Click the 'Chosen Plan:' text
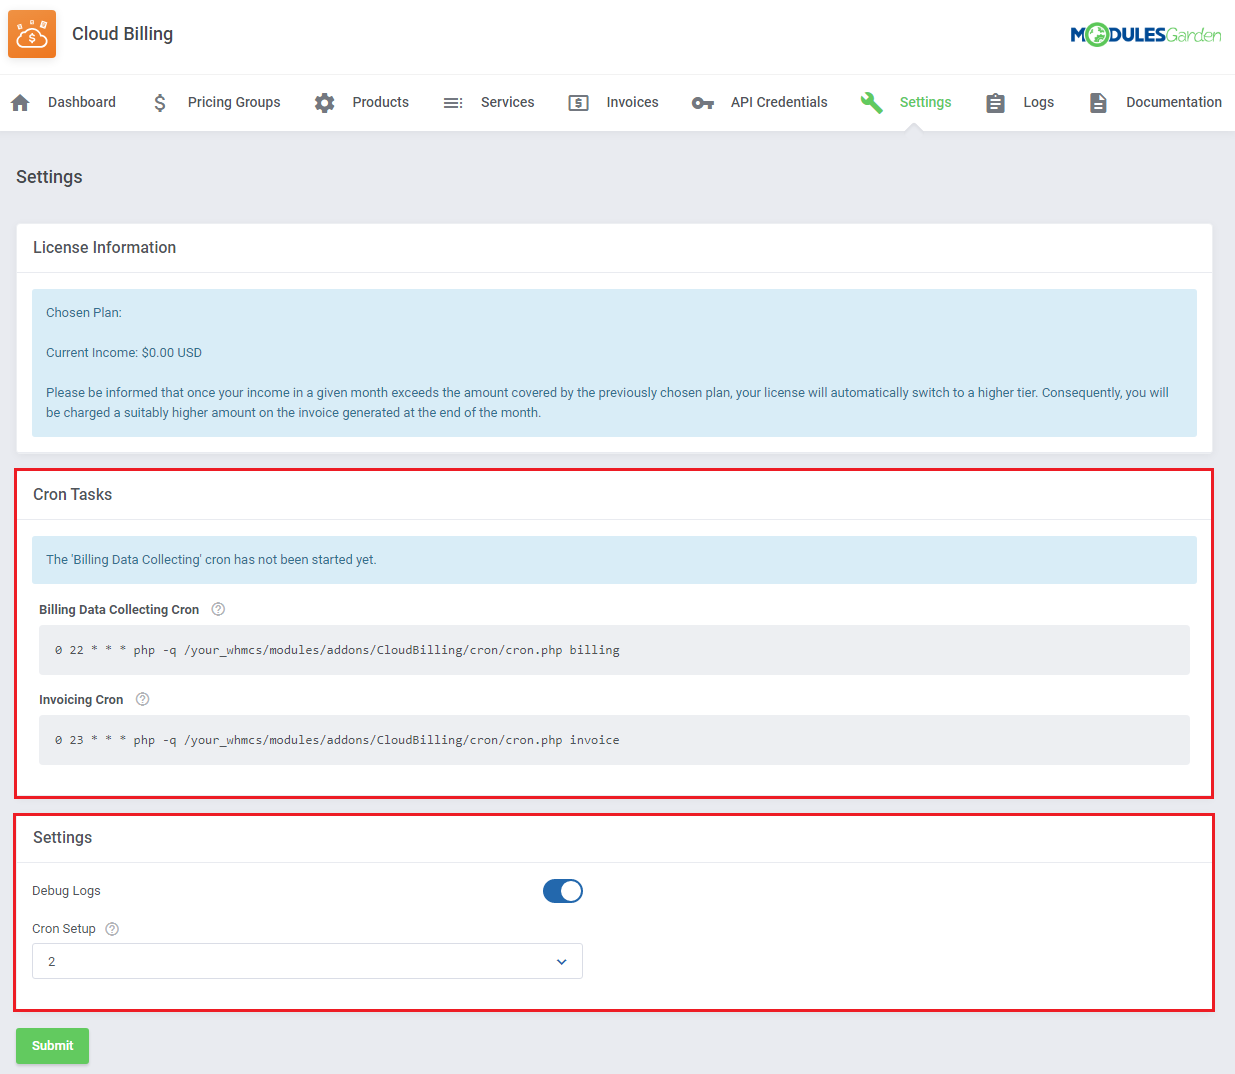 click(84, 313)
